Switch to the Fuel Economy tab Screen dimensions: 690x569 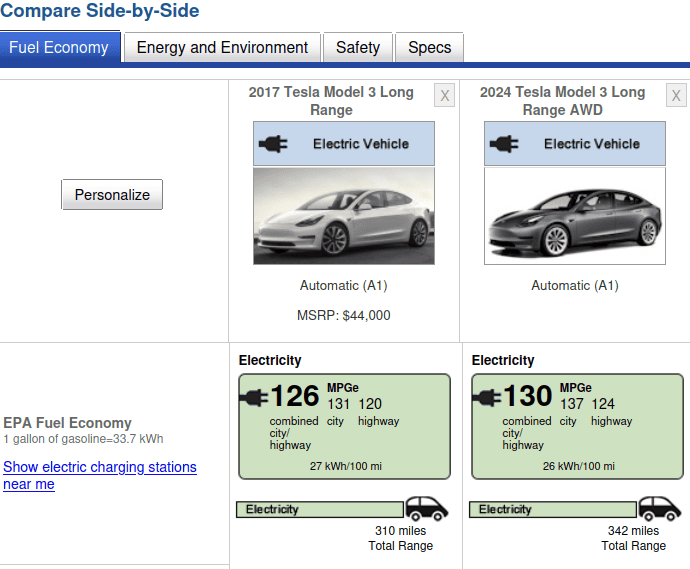[60, 47]
